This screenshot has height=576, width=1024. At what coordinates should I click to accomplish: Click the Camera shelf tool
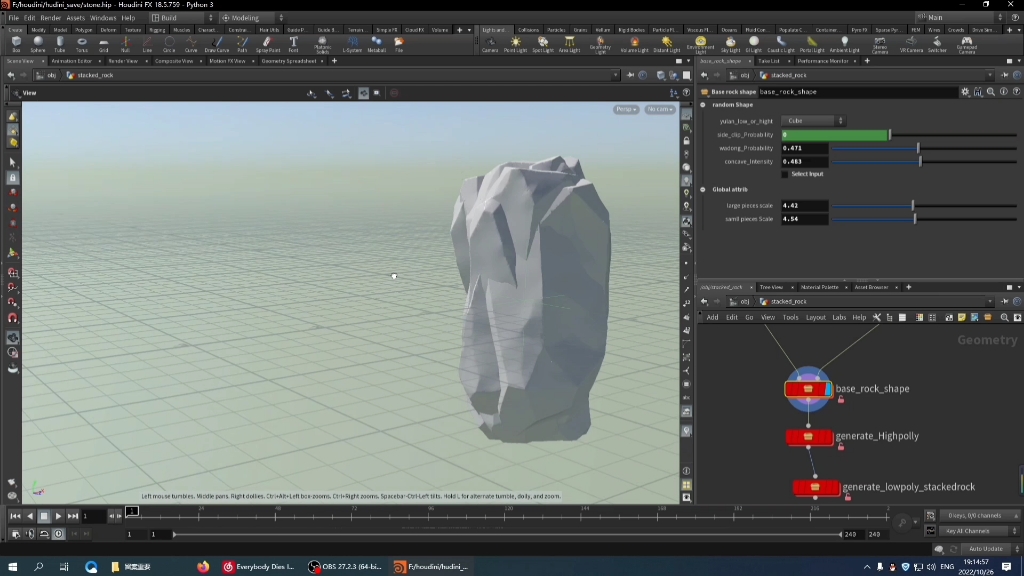[490, 44]
